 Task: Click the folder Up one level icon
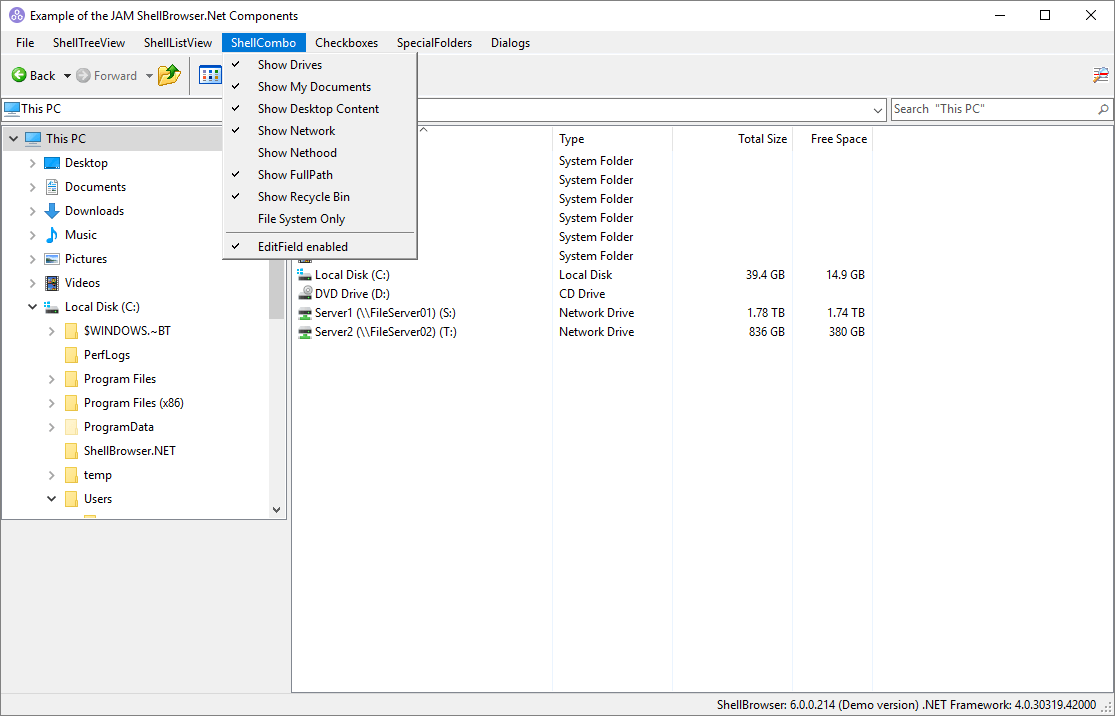tap(169, 76)
